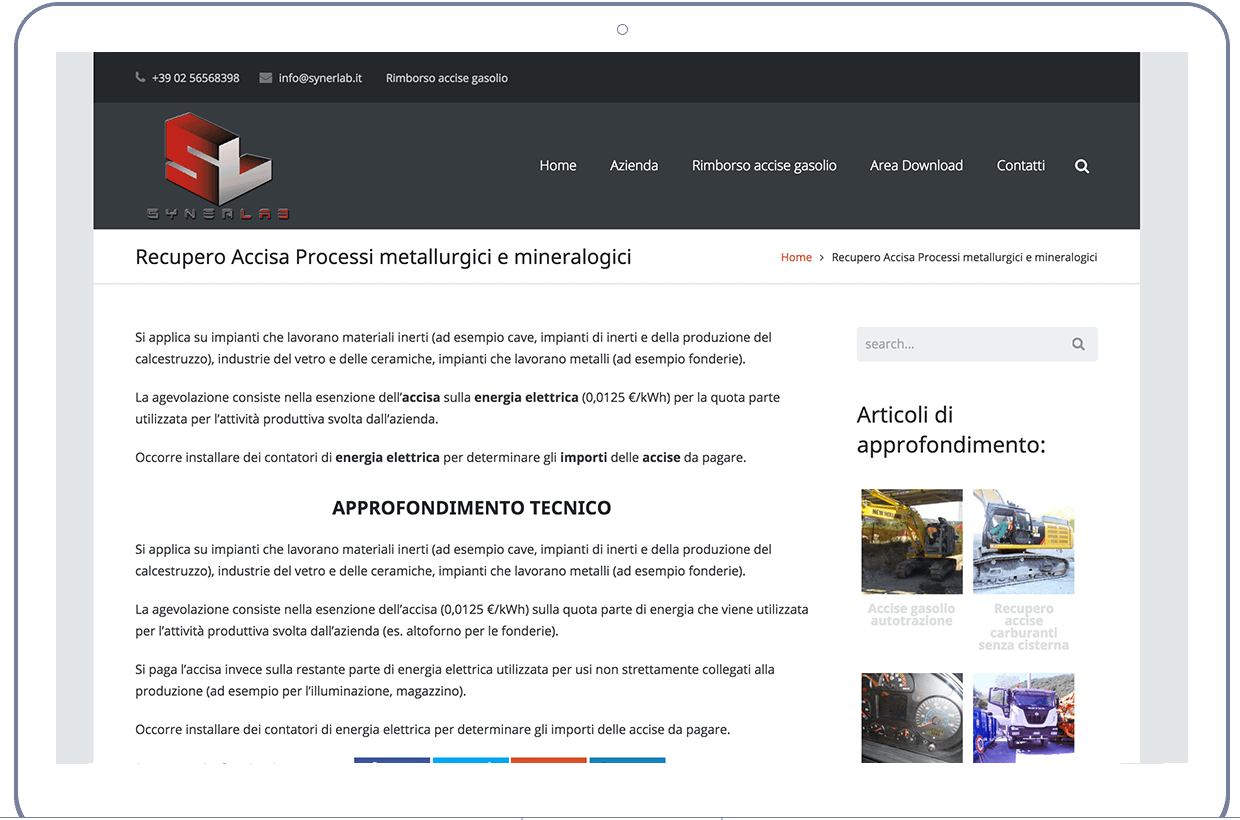Click Rimborso accise gasolio link in top bar
This screenshot has height=820, width=1240.
coord(447,78)
